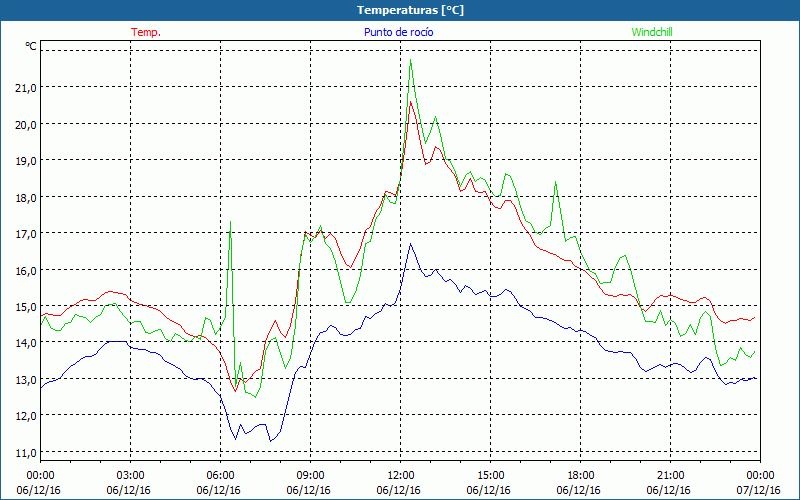Click the 11,0 y-axis value

tap(27, 453)
